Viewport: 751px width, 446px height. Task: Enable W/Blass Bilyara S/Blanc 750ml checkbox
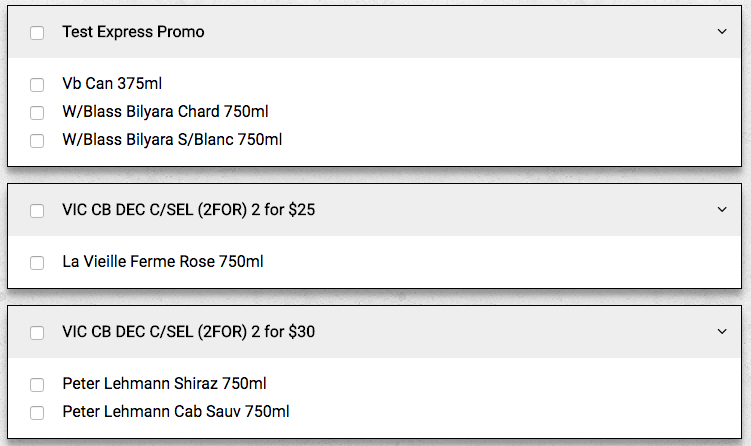click(37, 140)
